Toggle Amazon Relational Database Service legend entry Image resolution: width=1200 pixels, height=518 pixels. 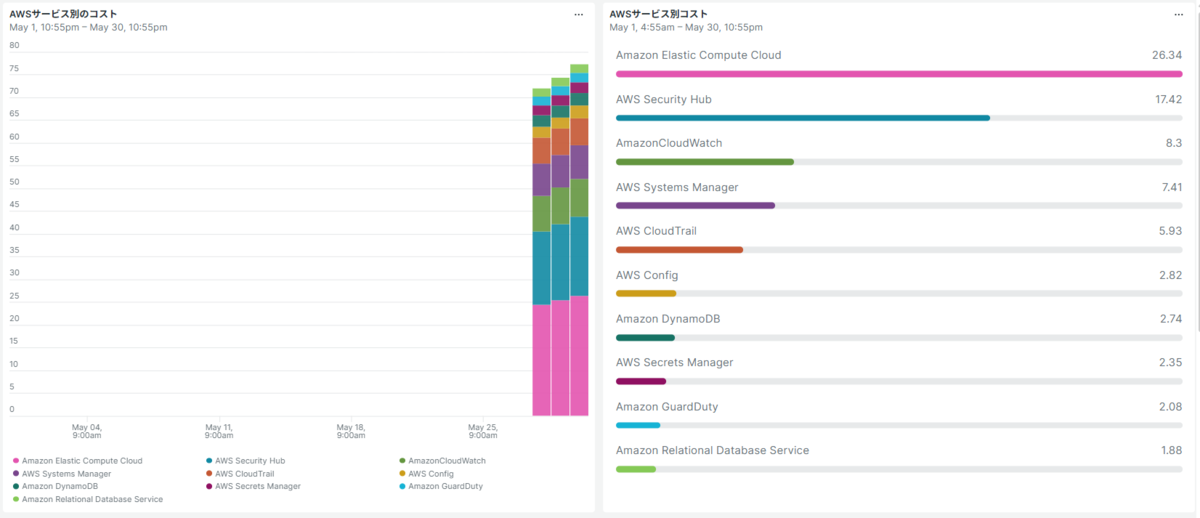point(87,499)
